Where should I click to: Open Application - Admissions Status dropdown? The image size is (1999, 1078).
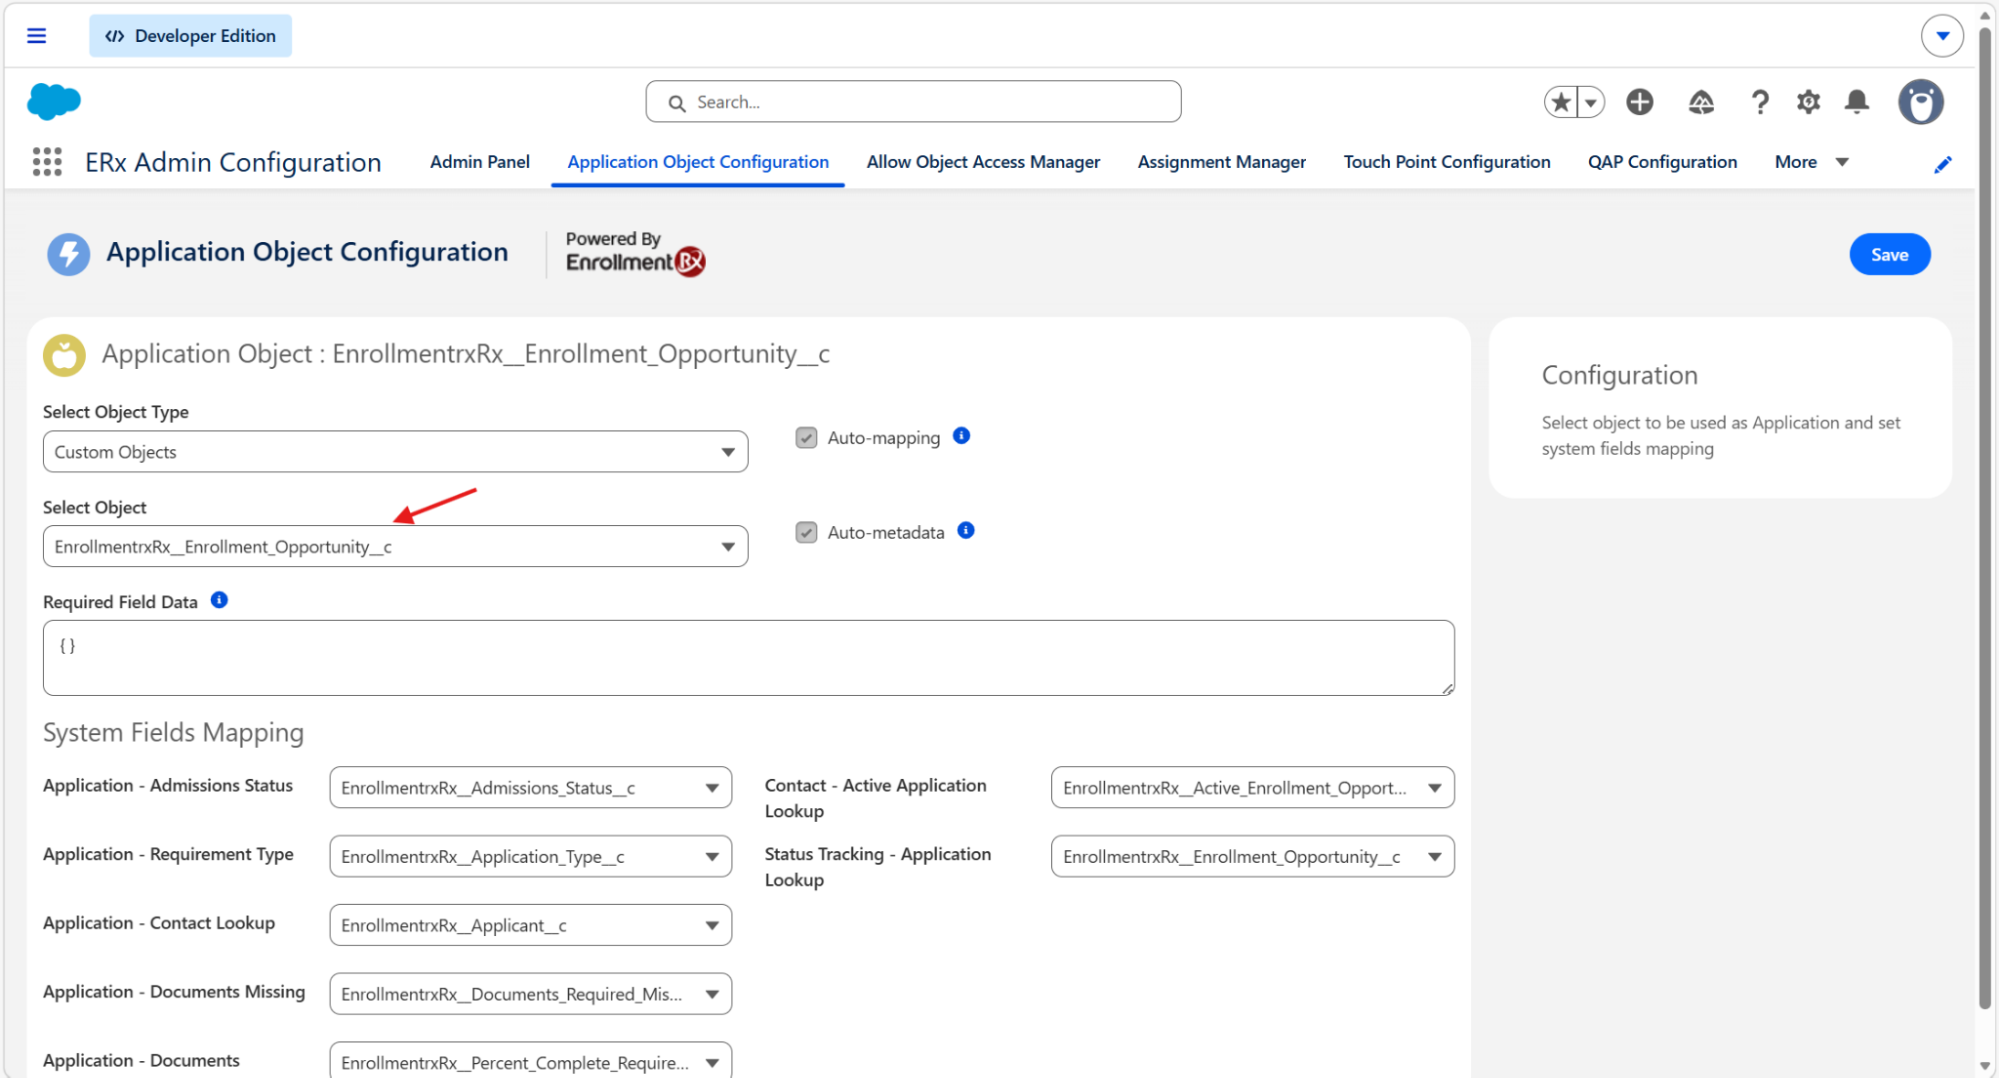(531, 788)
